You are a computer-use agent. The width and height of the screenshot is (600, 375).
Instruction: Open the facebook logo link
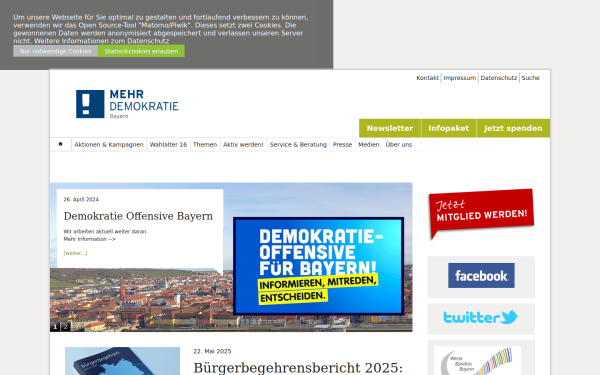pos(481,276)
